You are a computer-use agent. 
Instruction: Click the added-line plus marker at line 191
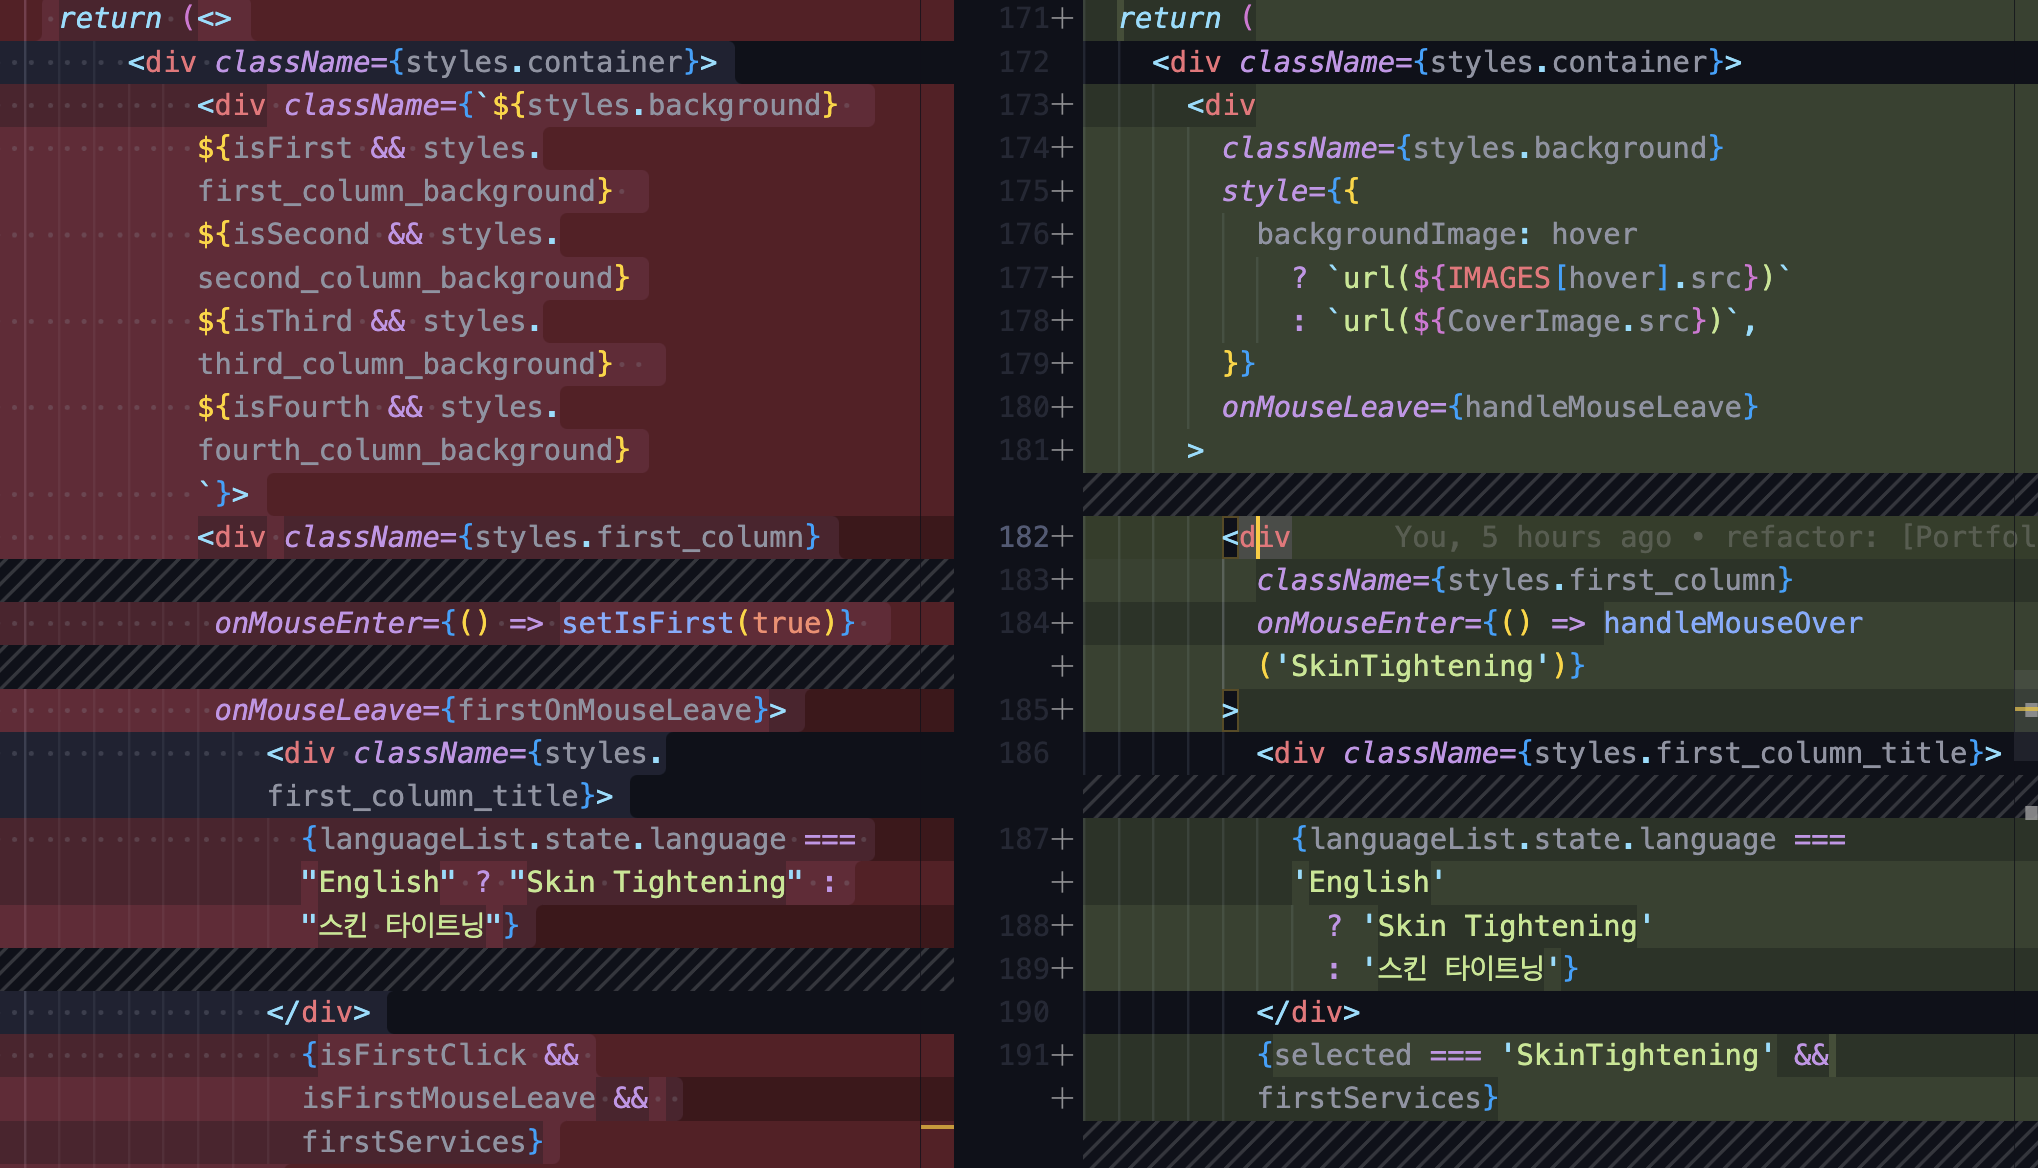click(1063, 1055)
